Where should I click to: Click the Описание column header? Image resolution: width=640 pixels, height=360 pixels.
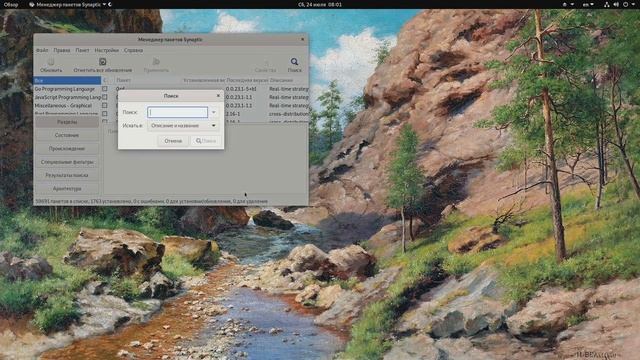[281, 80]
